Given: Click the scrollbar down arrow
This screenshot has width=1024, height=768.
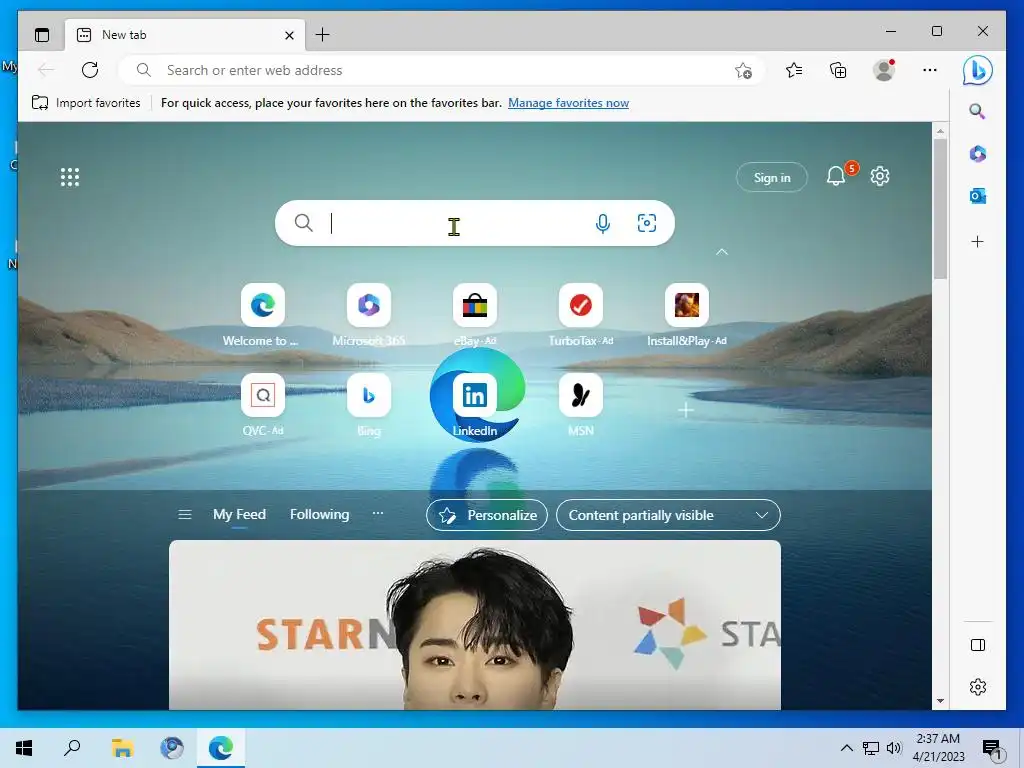Looking at the screenshot, I should (x=940, y=701).
